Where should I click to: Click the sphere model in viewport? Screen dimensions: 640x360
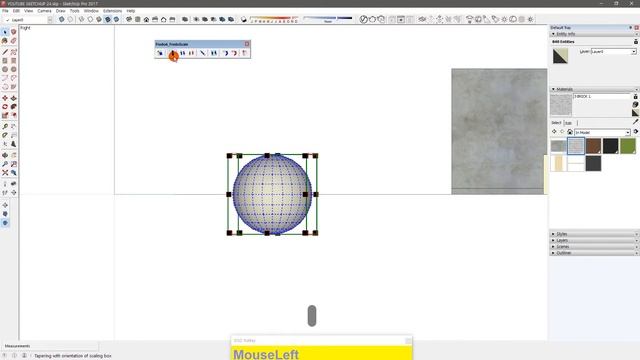point(272,194)
